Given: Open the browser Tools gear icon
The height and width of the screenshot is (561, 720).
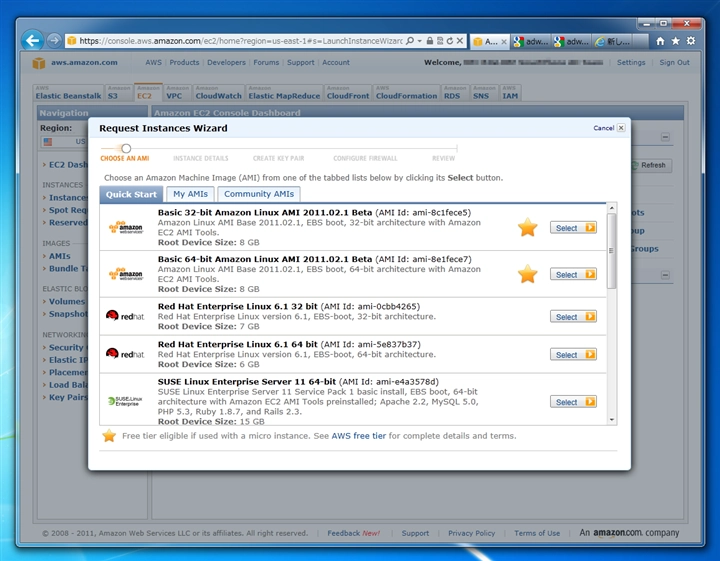Looking at the screenshot, I should tap(691, 41).
